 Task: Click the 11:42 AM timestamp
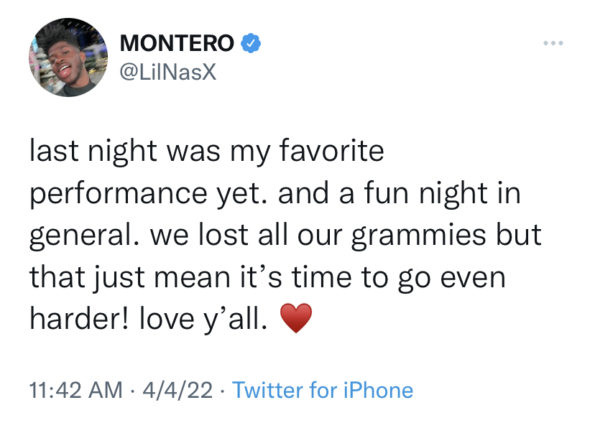pyautogui.click(x=76, y=390)
